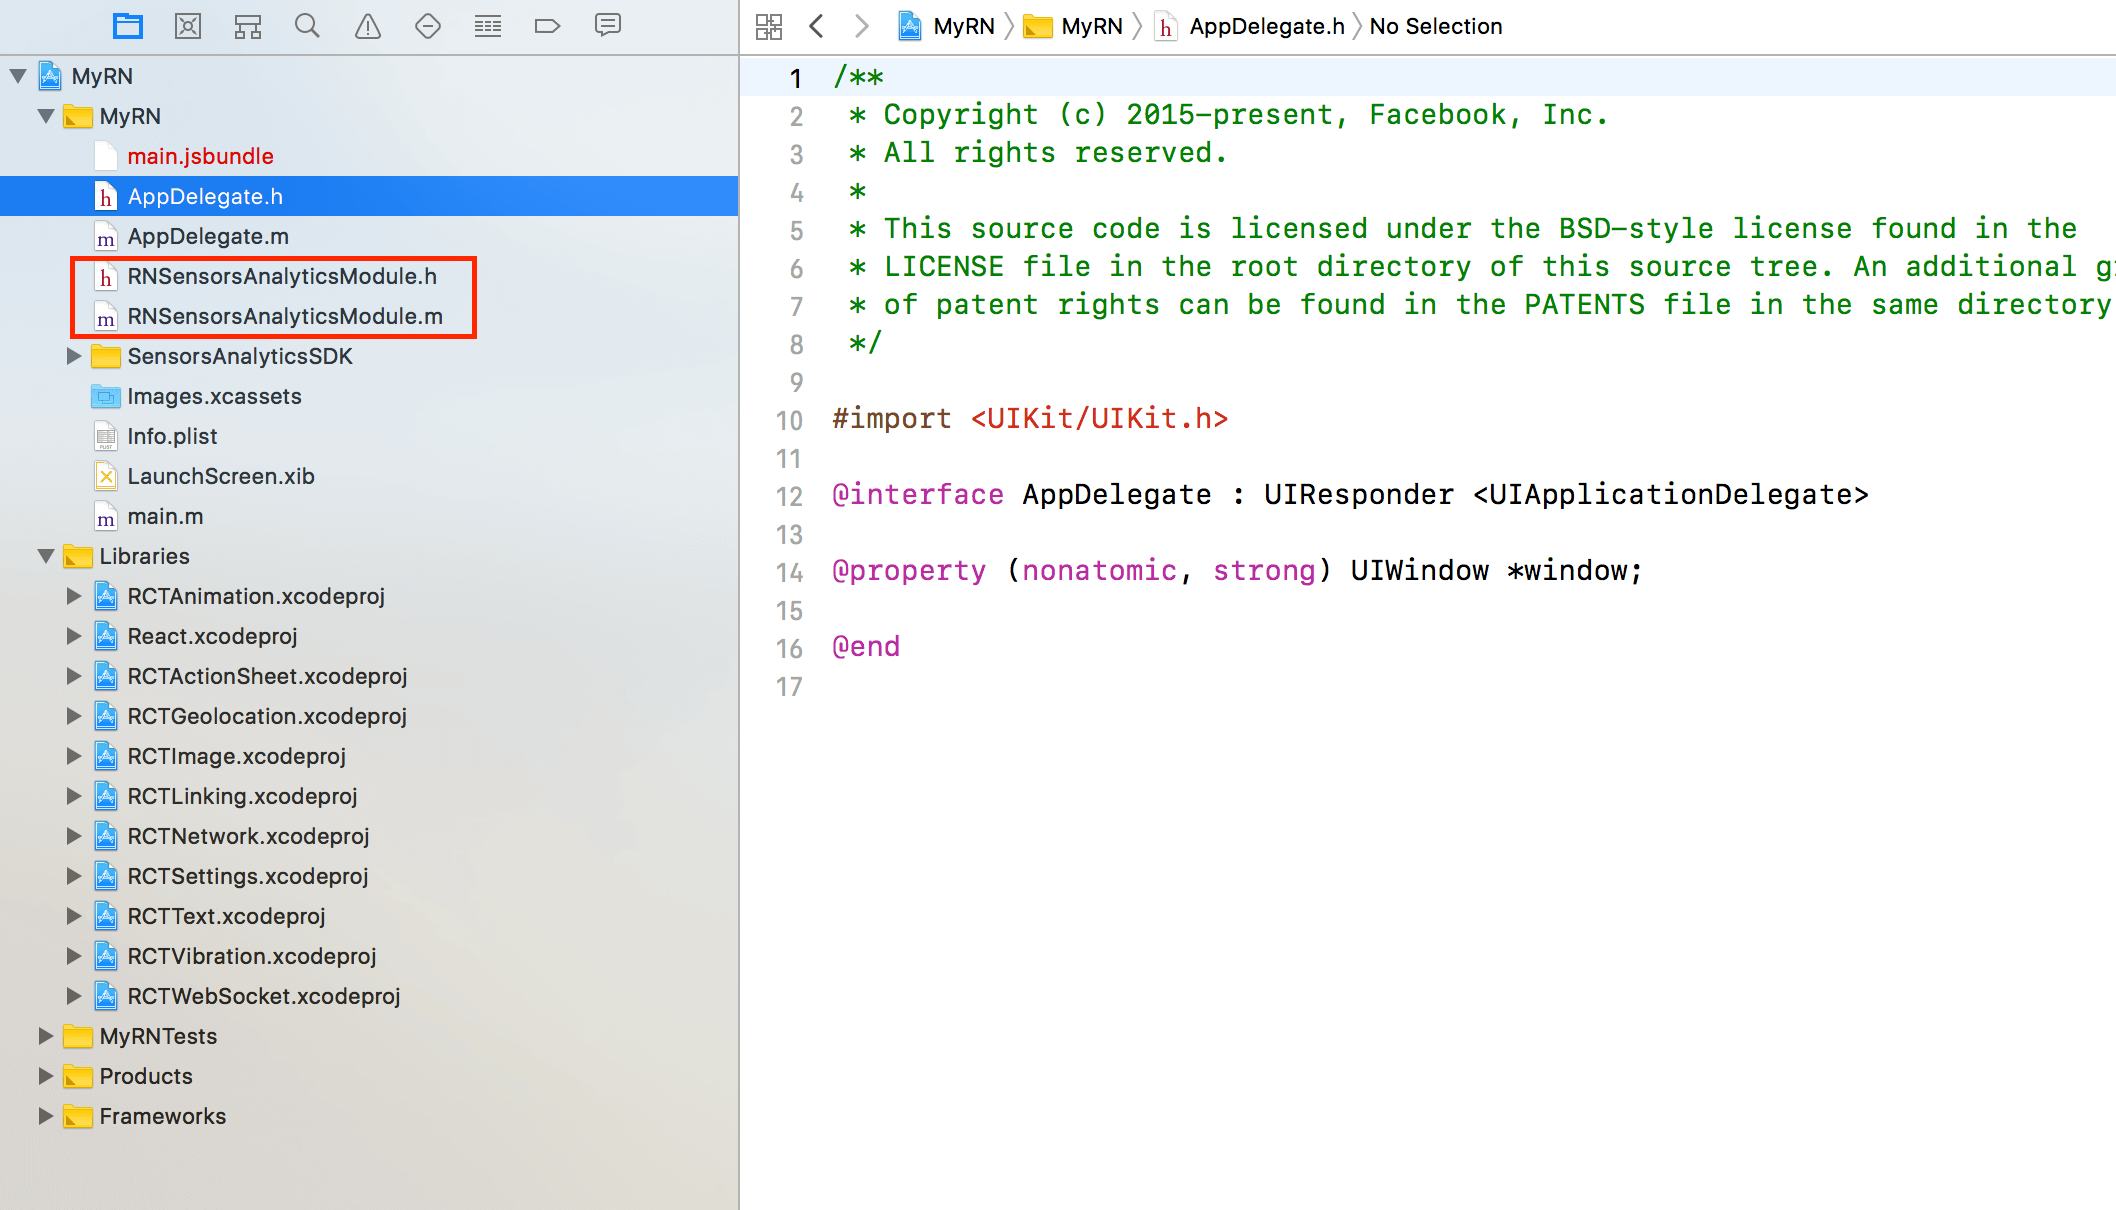Expand React.xcodeproj disclosure triangle
The image size is (2116, 1210).
[x=74, y=636]
